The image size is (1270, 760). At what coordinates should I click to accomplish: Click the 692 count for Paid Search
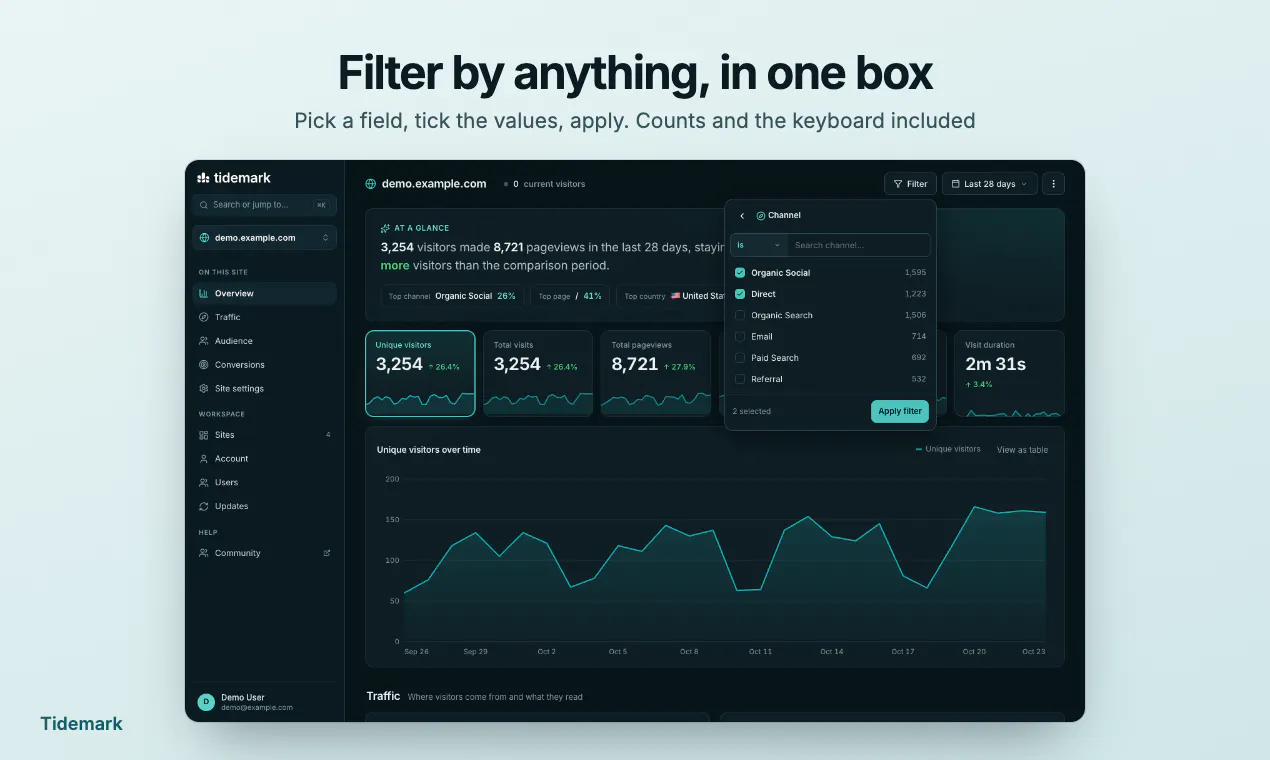click(x=919, y=358)
